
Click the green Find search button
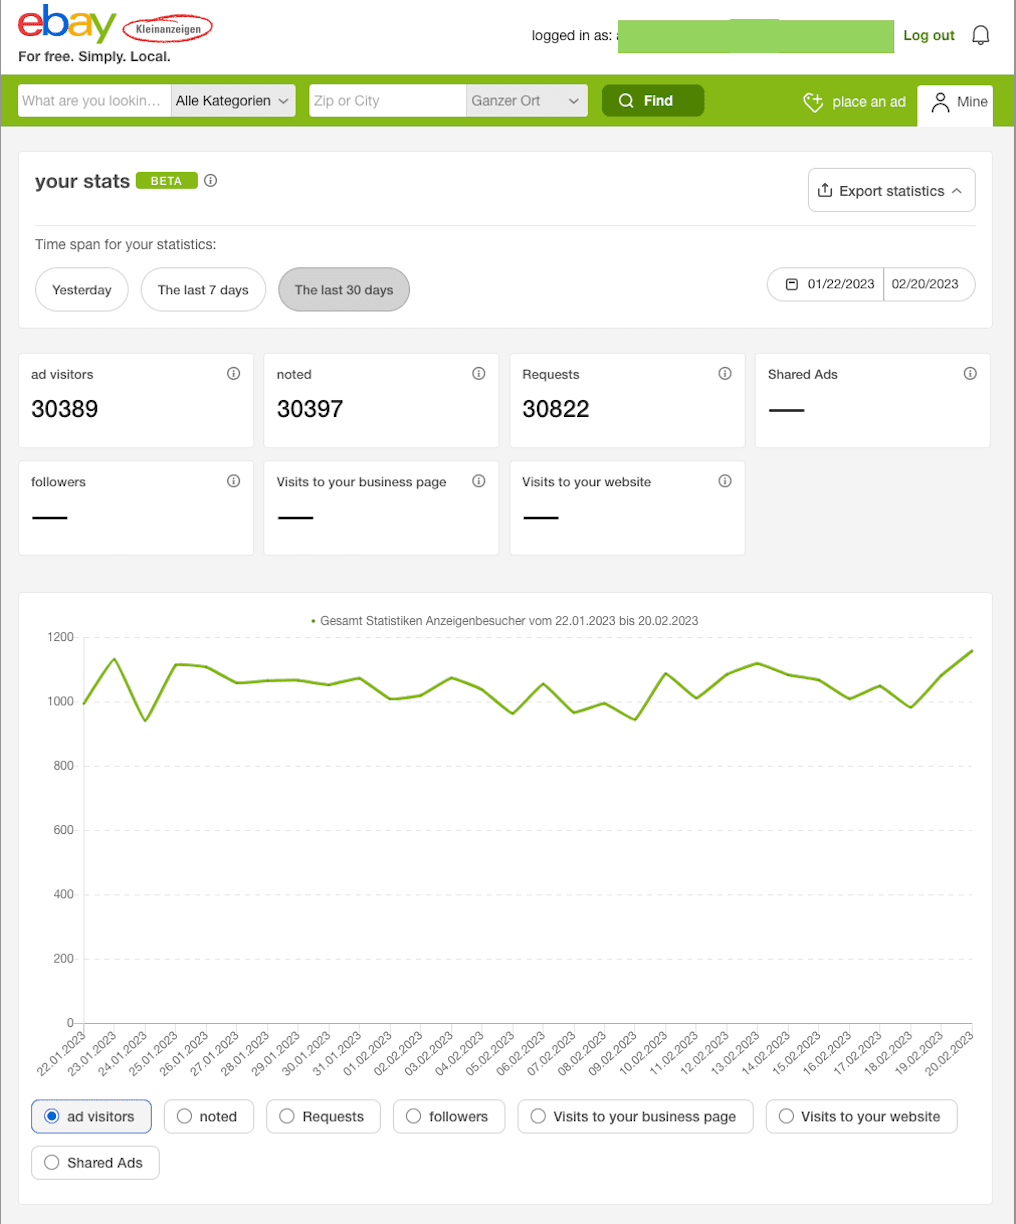coord(653,101)
